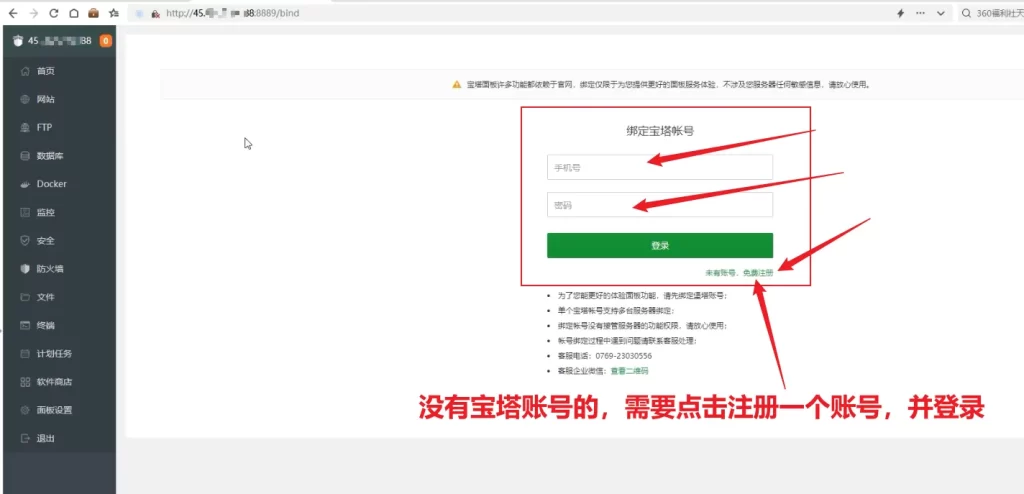Click the site security icon before the URL

[155, 13]
